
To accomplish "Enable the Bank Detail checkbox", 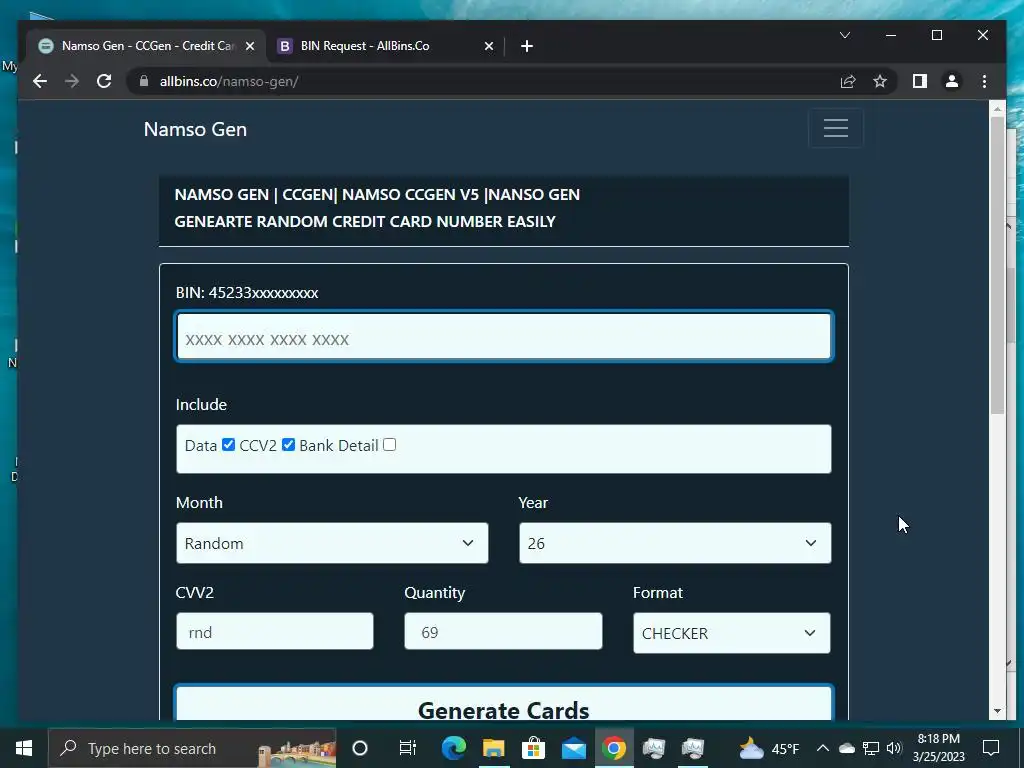I will pyautogui.click(x=389, y=445).
